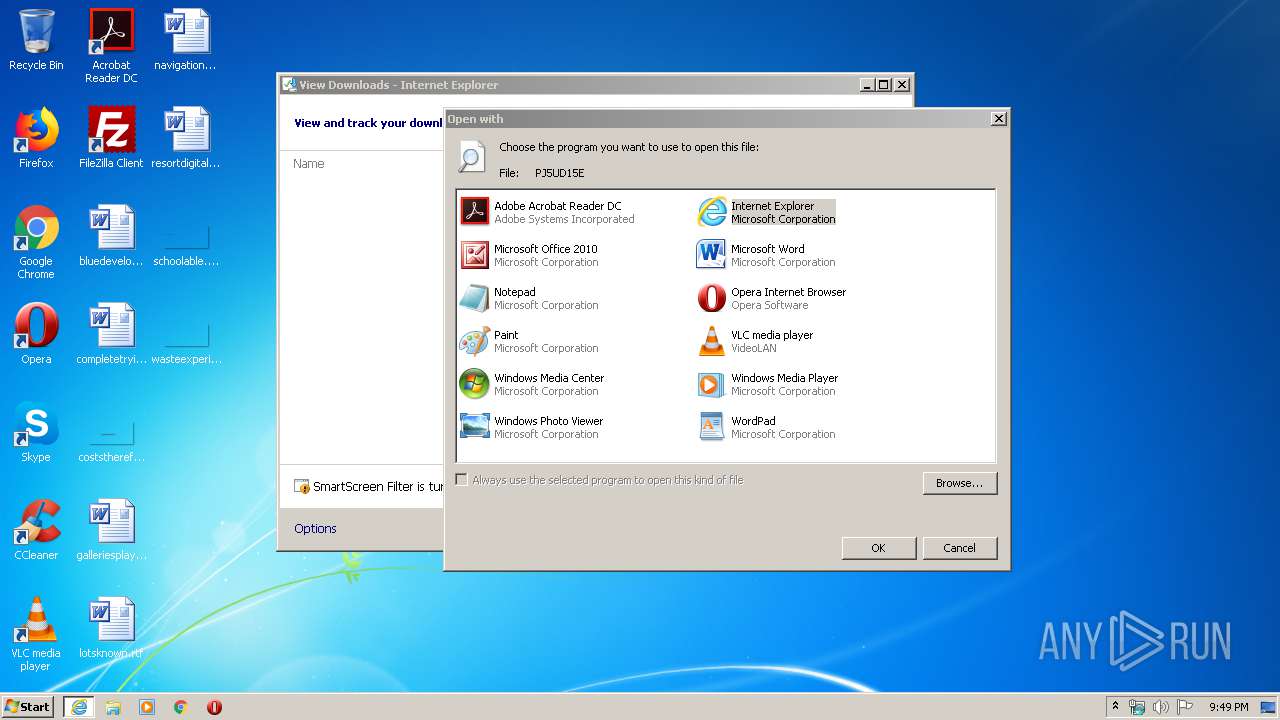Close the Open with dialog
Image resolution: width=1280 pixels, height=720 pixels.
point(998,119)
